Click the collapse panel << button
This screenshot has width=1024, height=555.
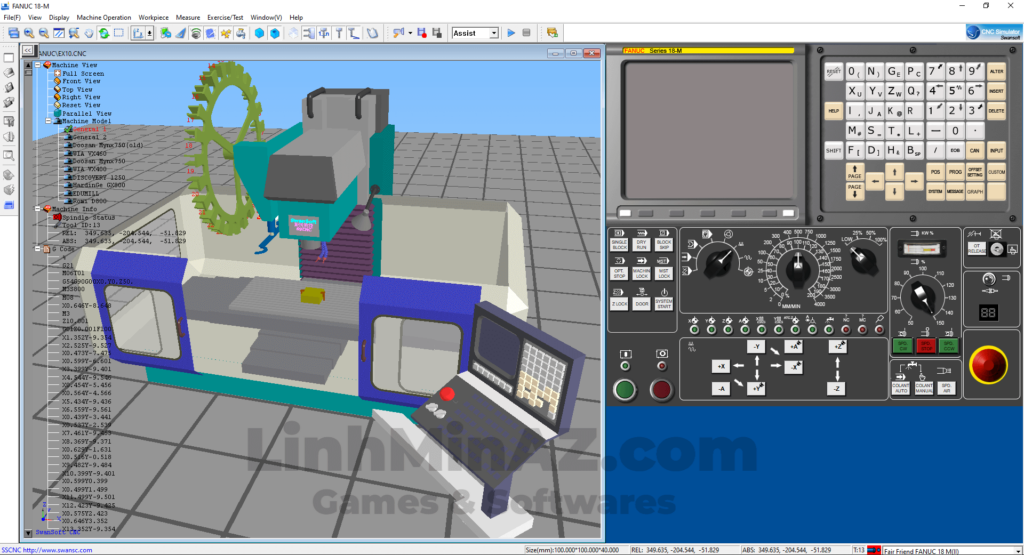27,50
